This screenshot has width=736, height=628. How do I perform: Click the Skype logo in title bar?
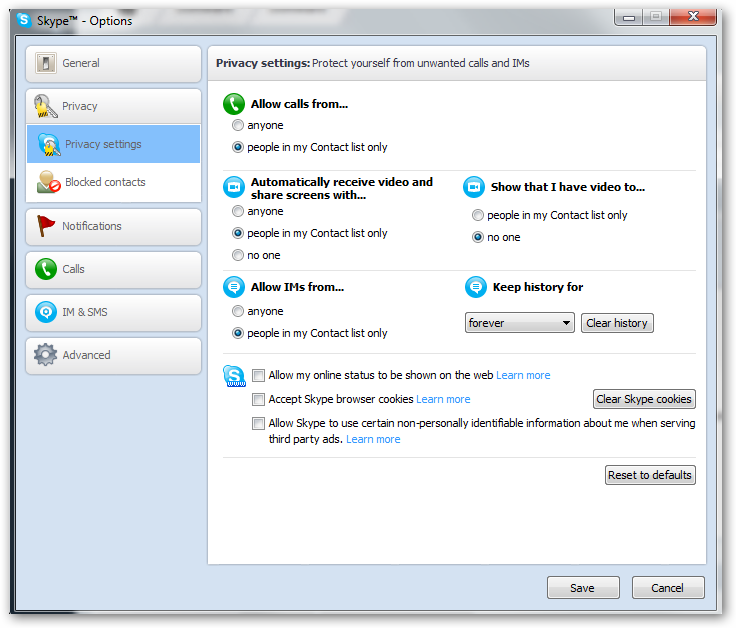23,20
